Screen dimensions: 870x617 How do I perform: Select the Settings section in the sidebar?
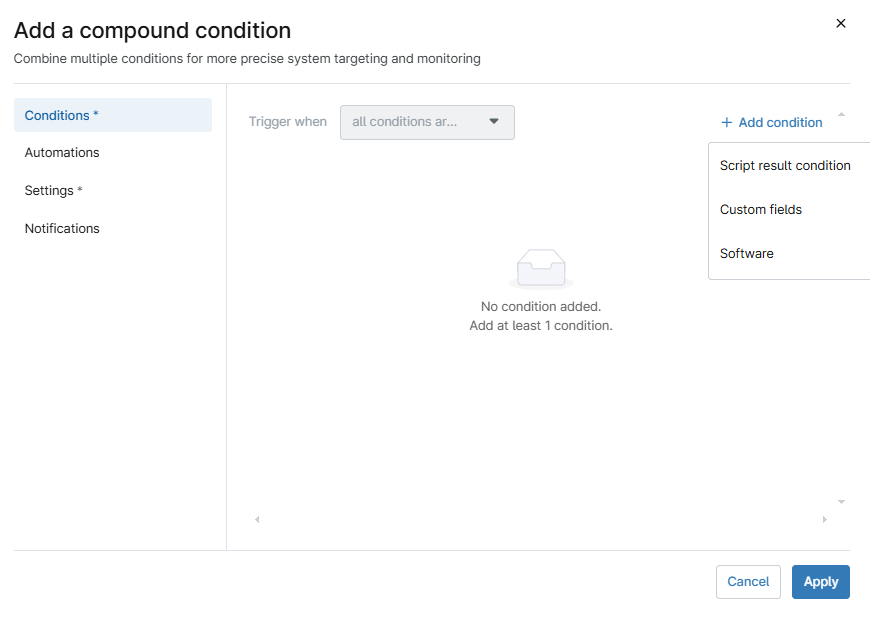click(x=53, y=190)
